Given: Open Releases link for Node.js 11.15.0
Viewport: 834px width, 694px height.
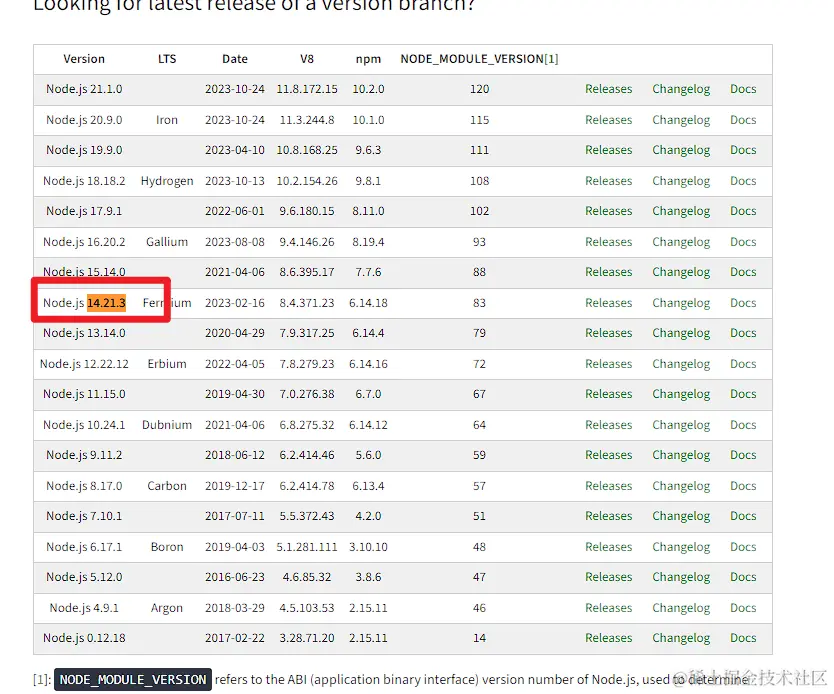Looking at the screenshot, I should 608,394.
